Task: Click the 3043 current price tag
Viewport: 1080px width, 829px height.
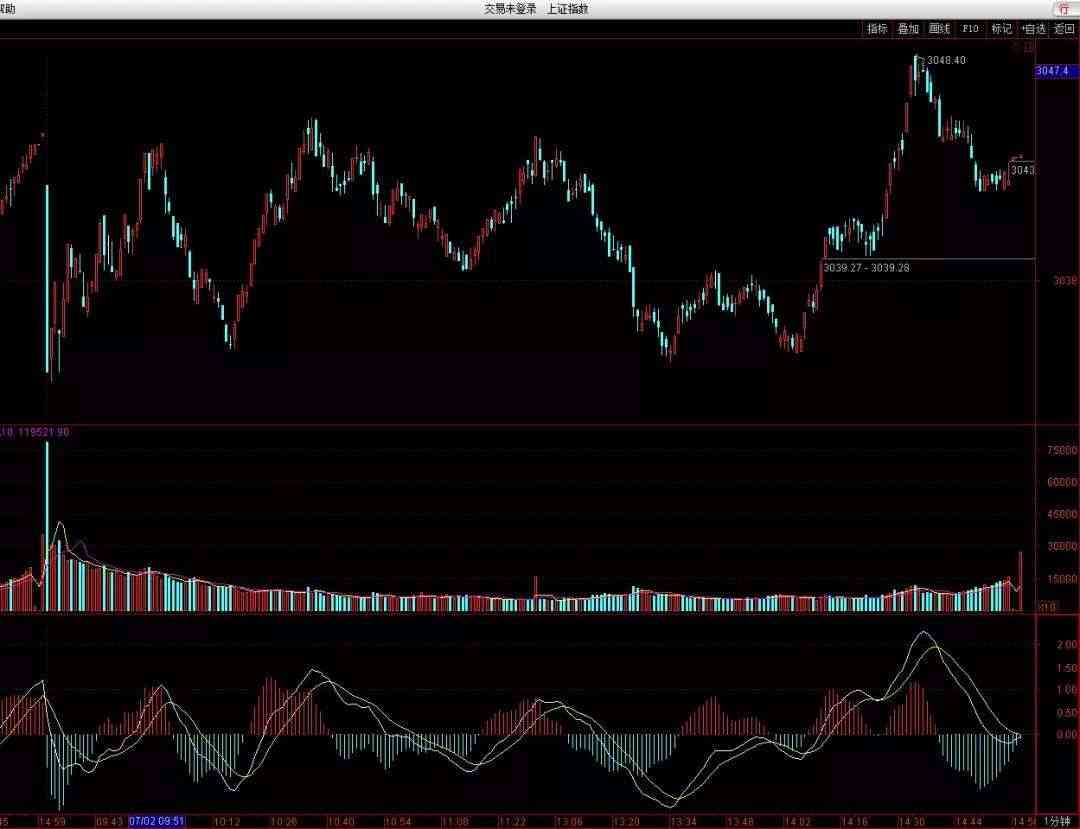Action: tap(1022, 170)
